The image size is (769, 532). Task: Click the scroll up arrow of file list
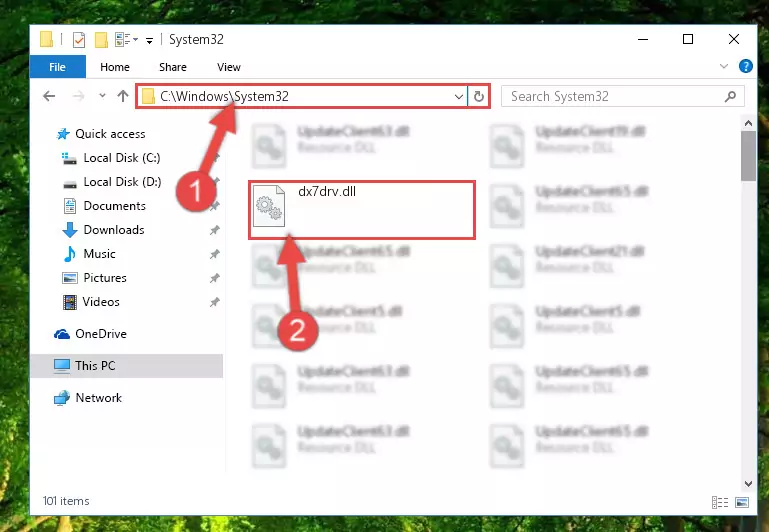(748, 124)
